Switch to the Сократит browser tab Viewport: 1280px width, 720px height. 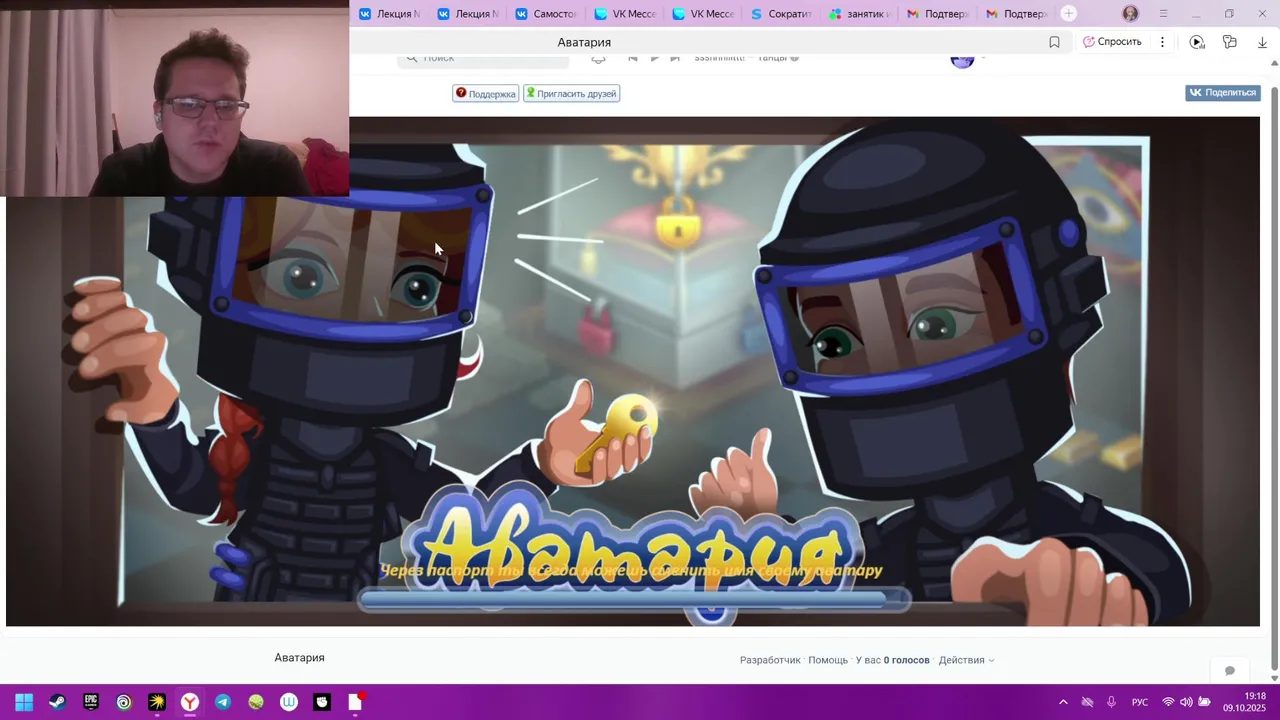[781, 14]
